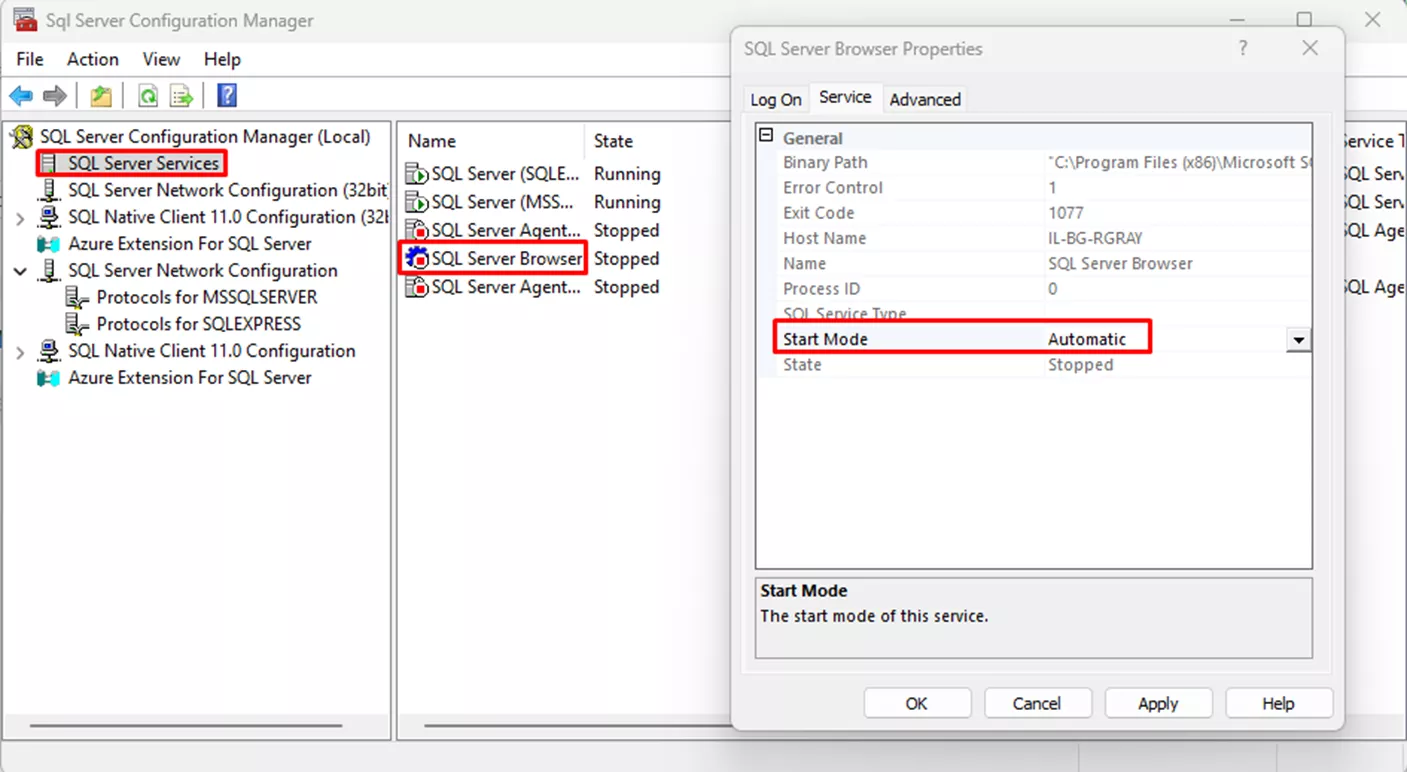The image size is (1407, 772).
Task: Select Protocols for MSSQLSERVER
Action: click(207, 298)
